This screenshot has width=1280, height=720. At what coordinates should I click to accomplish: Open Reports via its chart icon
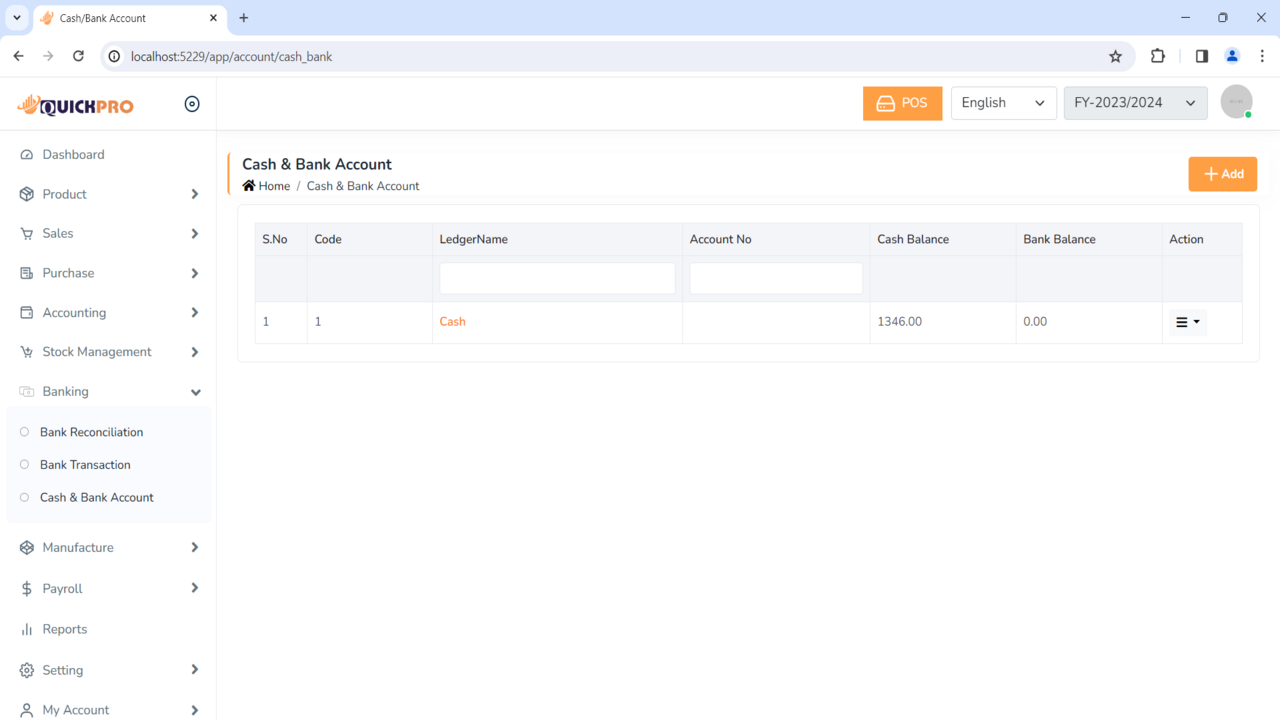coord(28,629)
